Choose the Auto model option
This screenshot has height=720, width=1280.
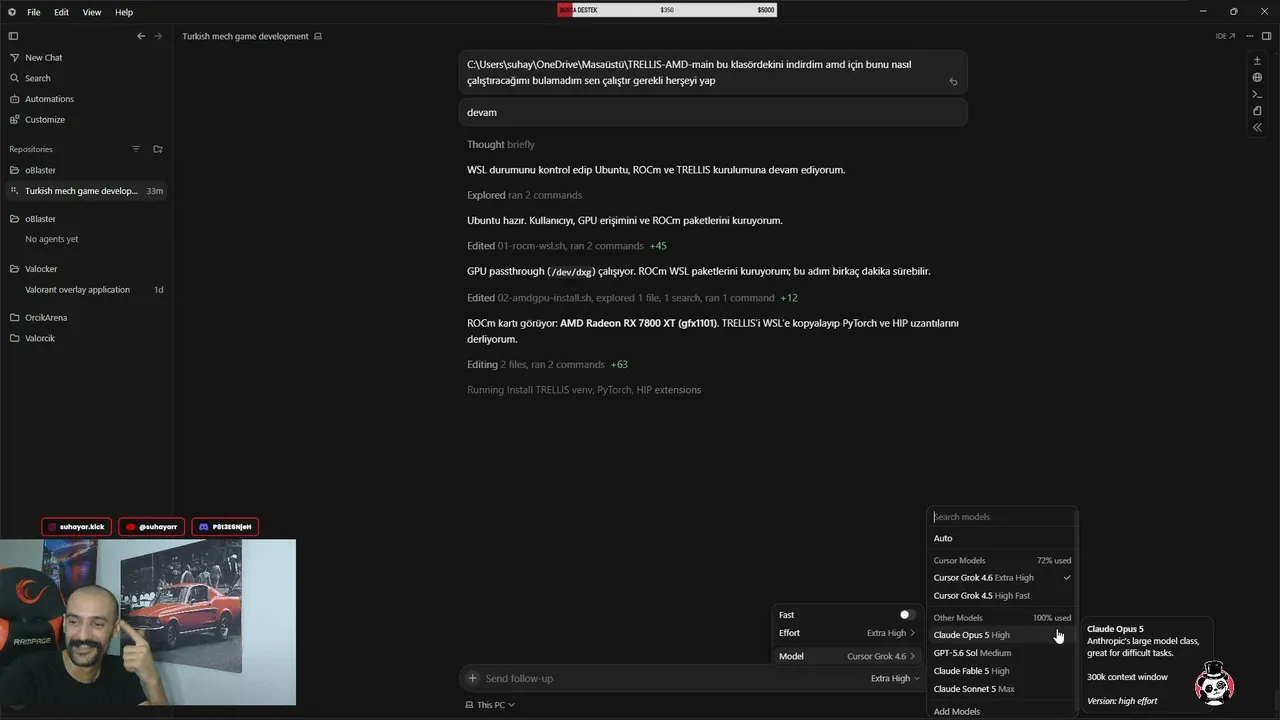(1002, 538)
